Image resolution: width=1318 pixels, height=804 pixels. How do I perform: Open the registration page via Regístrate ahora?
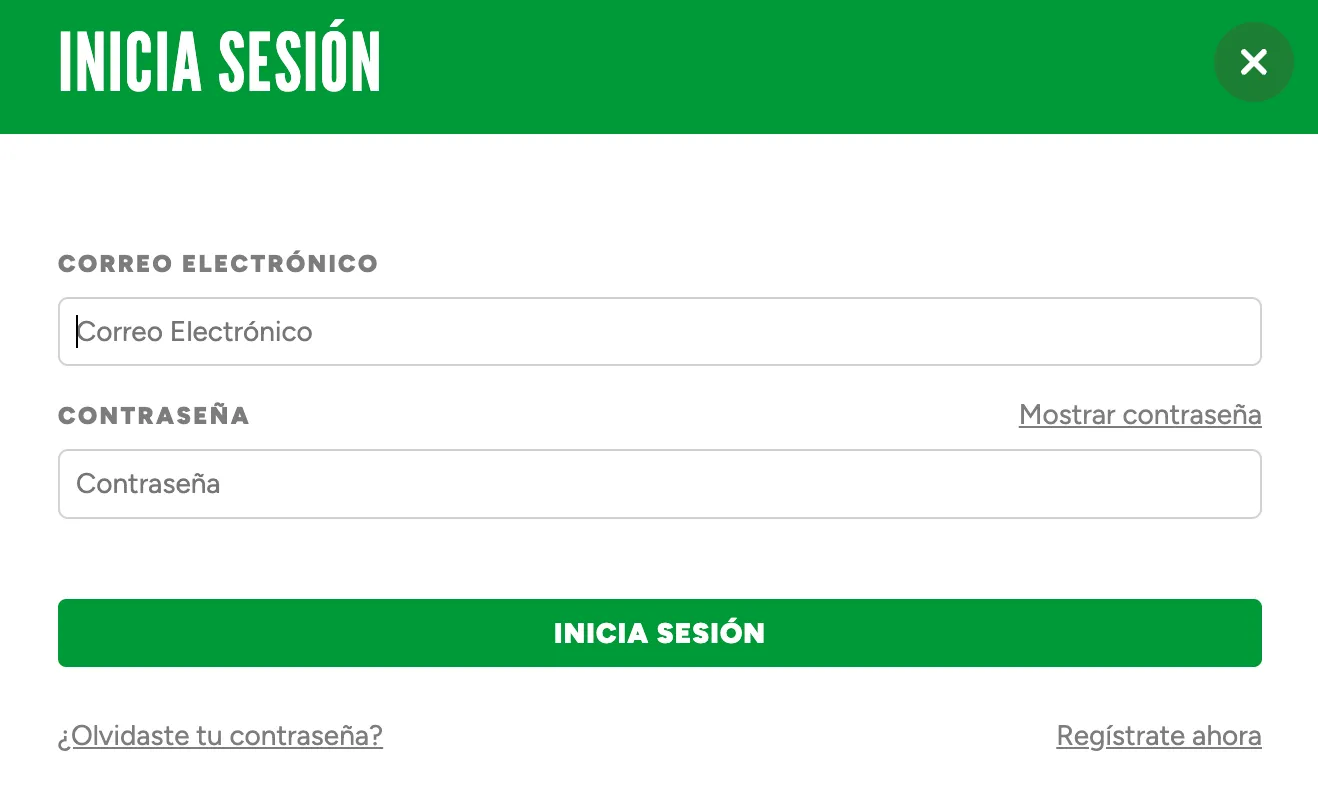point(1158,735)
